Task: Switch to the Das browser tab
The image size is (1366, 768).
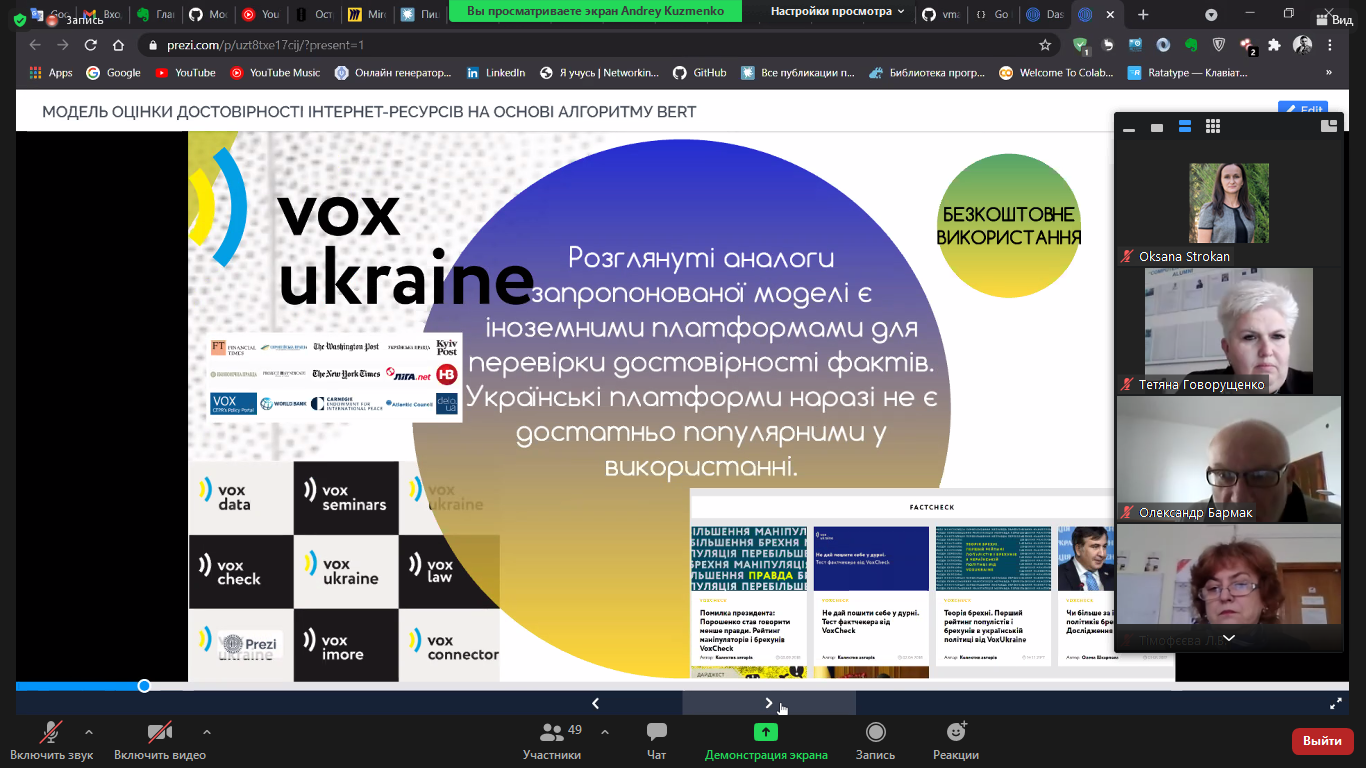Action: (x=1045, y=15)
